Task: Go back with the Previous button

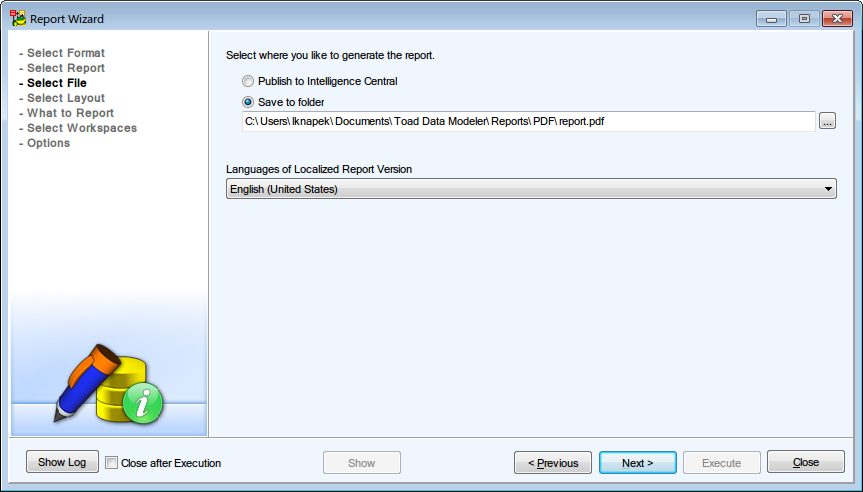Action: pyautogui.click(x=552, y=463)
